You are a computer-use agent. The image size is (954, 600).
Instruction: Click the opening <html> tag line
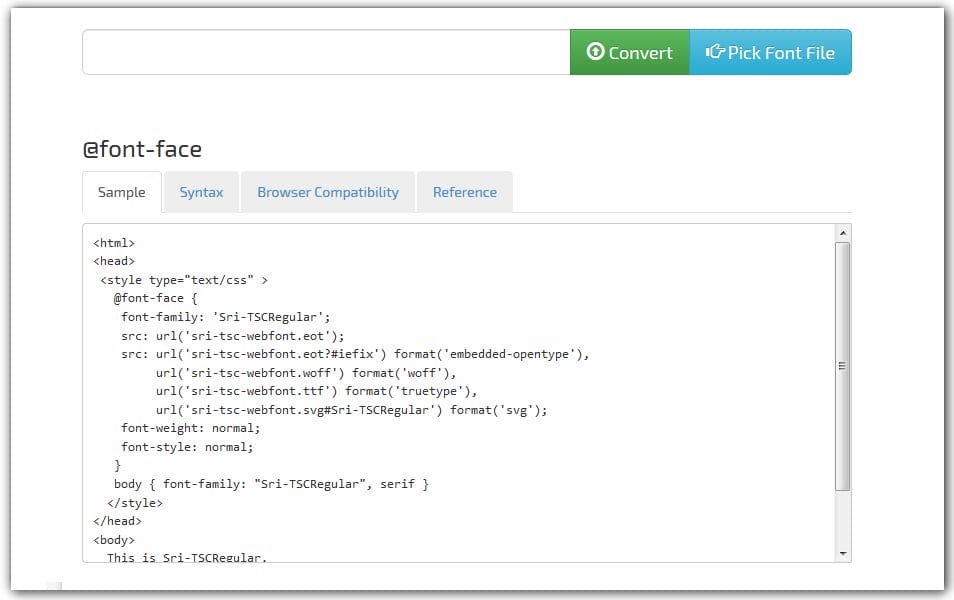point(114,243)
